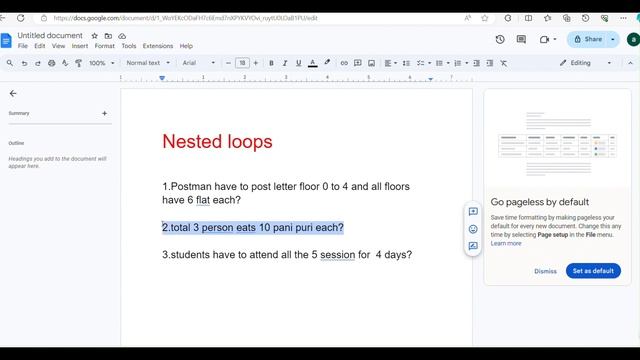640x360 pixels.
Task: Expand the Share options arrow
Action: (613, 40)
